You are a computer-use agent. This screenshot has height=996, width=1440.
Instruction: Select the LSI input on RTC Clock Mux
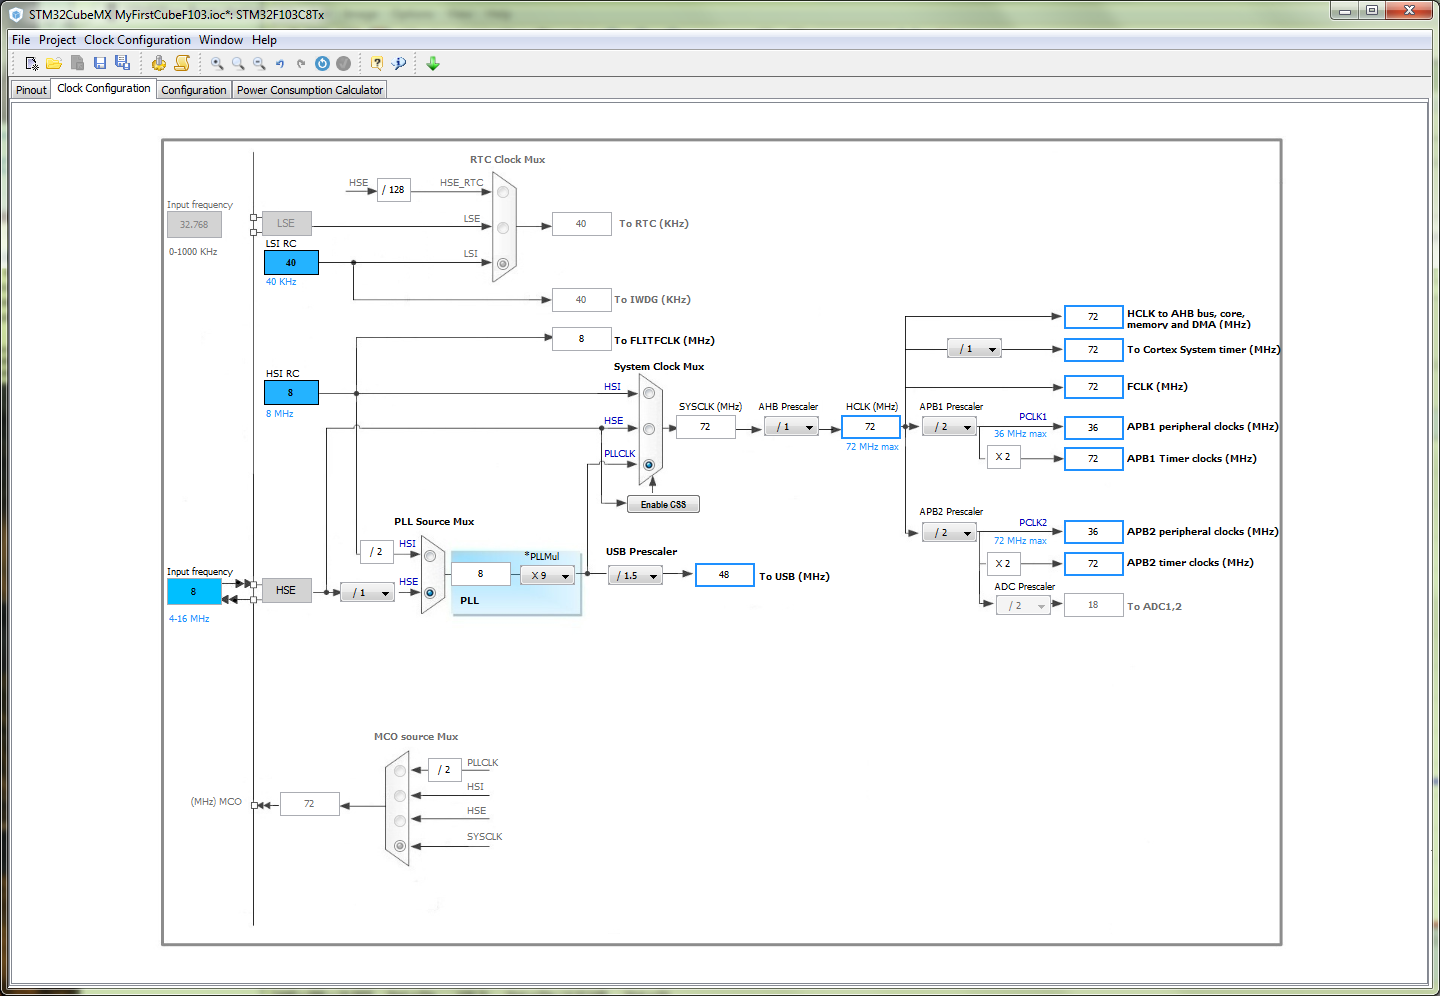[x=503, y=264]
